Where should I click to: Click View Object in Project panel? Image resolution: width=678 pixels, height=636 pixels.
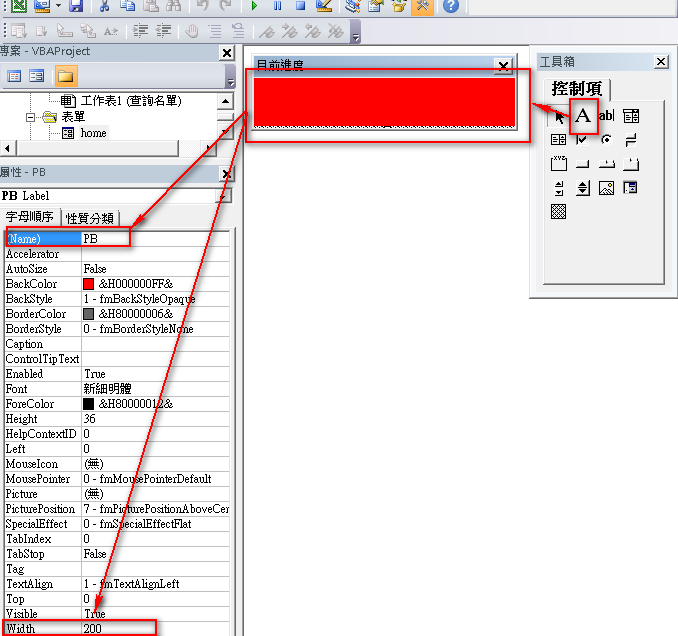pos(37,77)
